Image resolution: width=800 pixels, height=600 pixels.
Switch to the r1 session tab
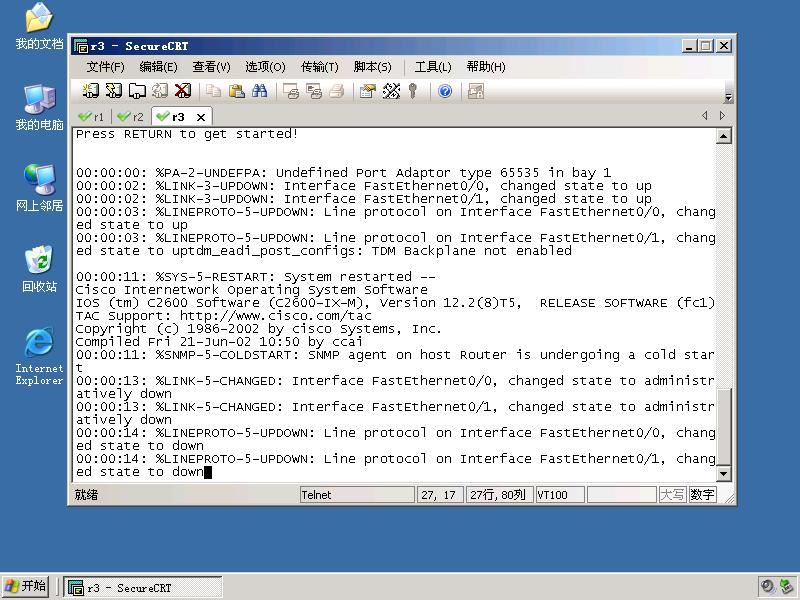point(92,117)
